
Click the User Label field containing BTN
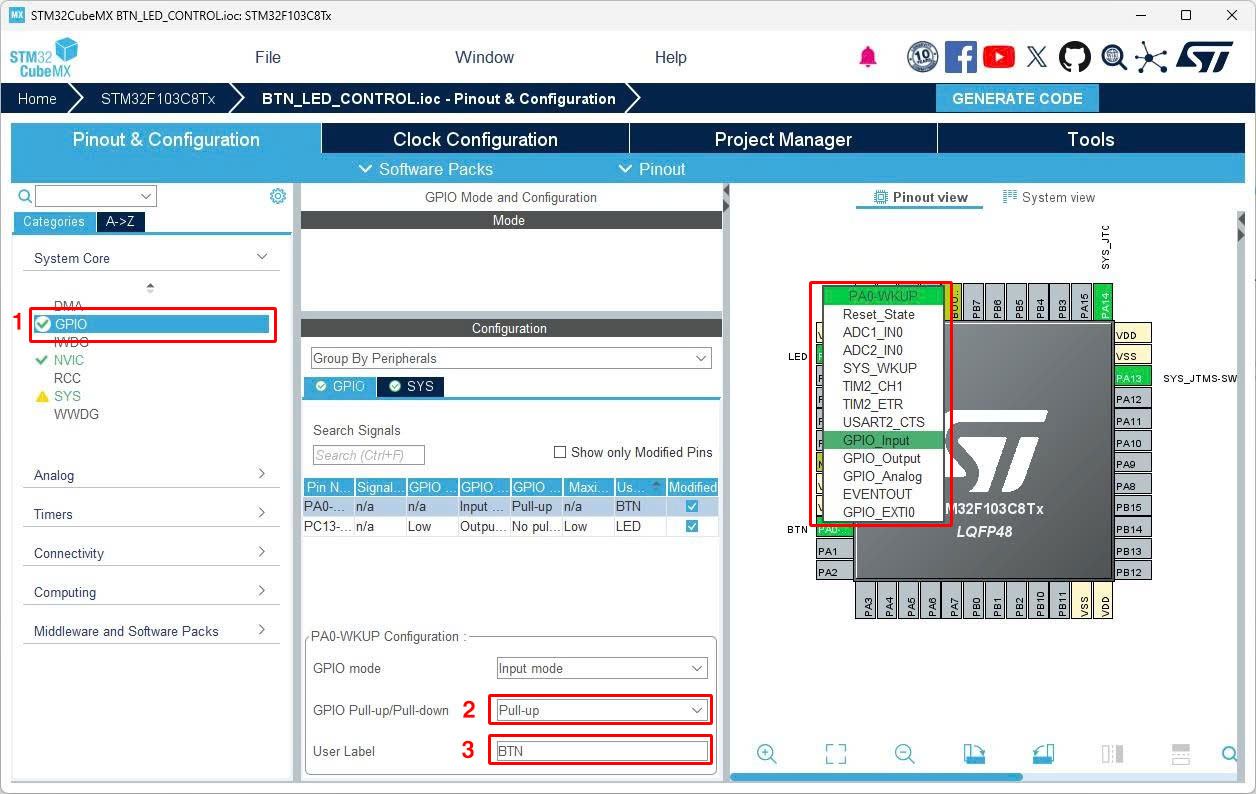[x=600, y=751]
